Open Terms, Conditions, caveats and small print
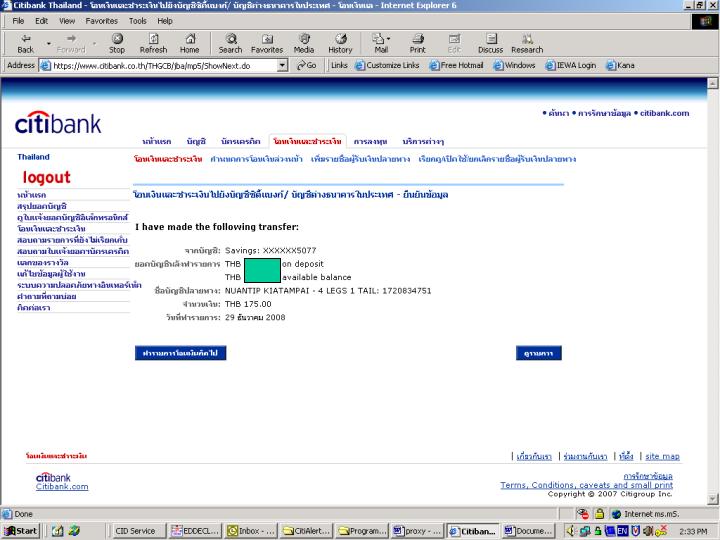 (586, 485)
